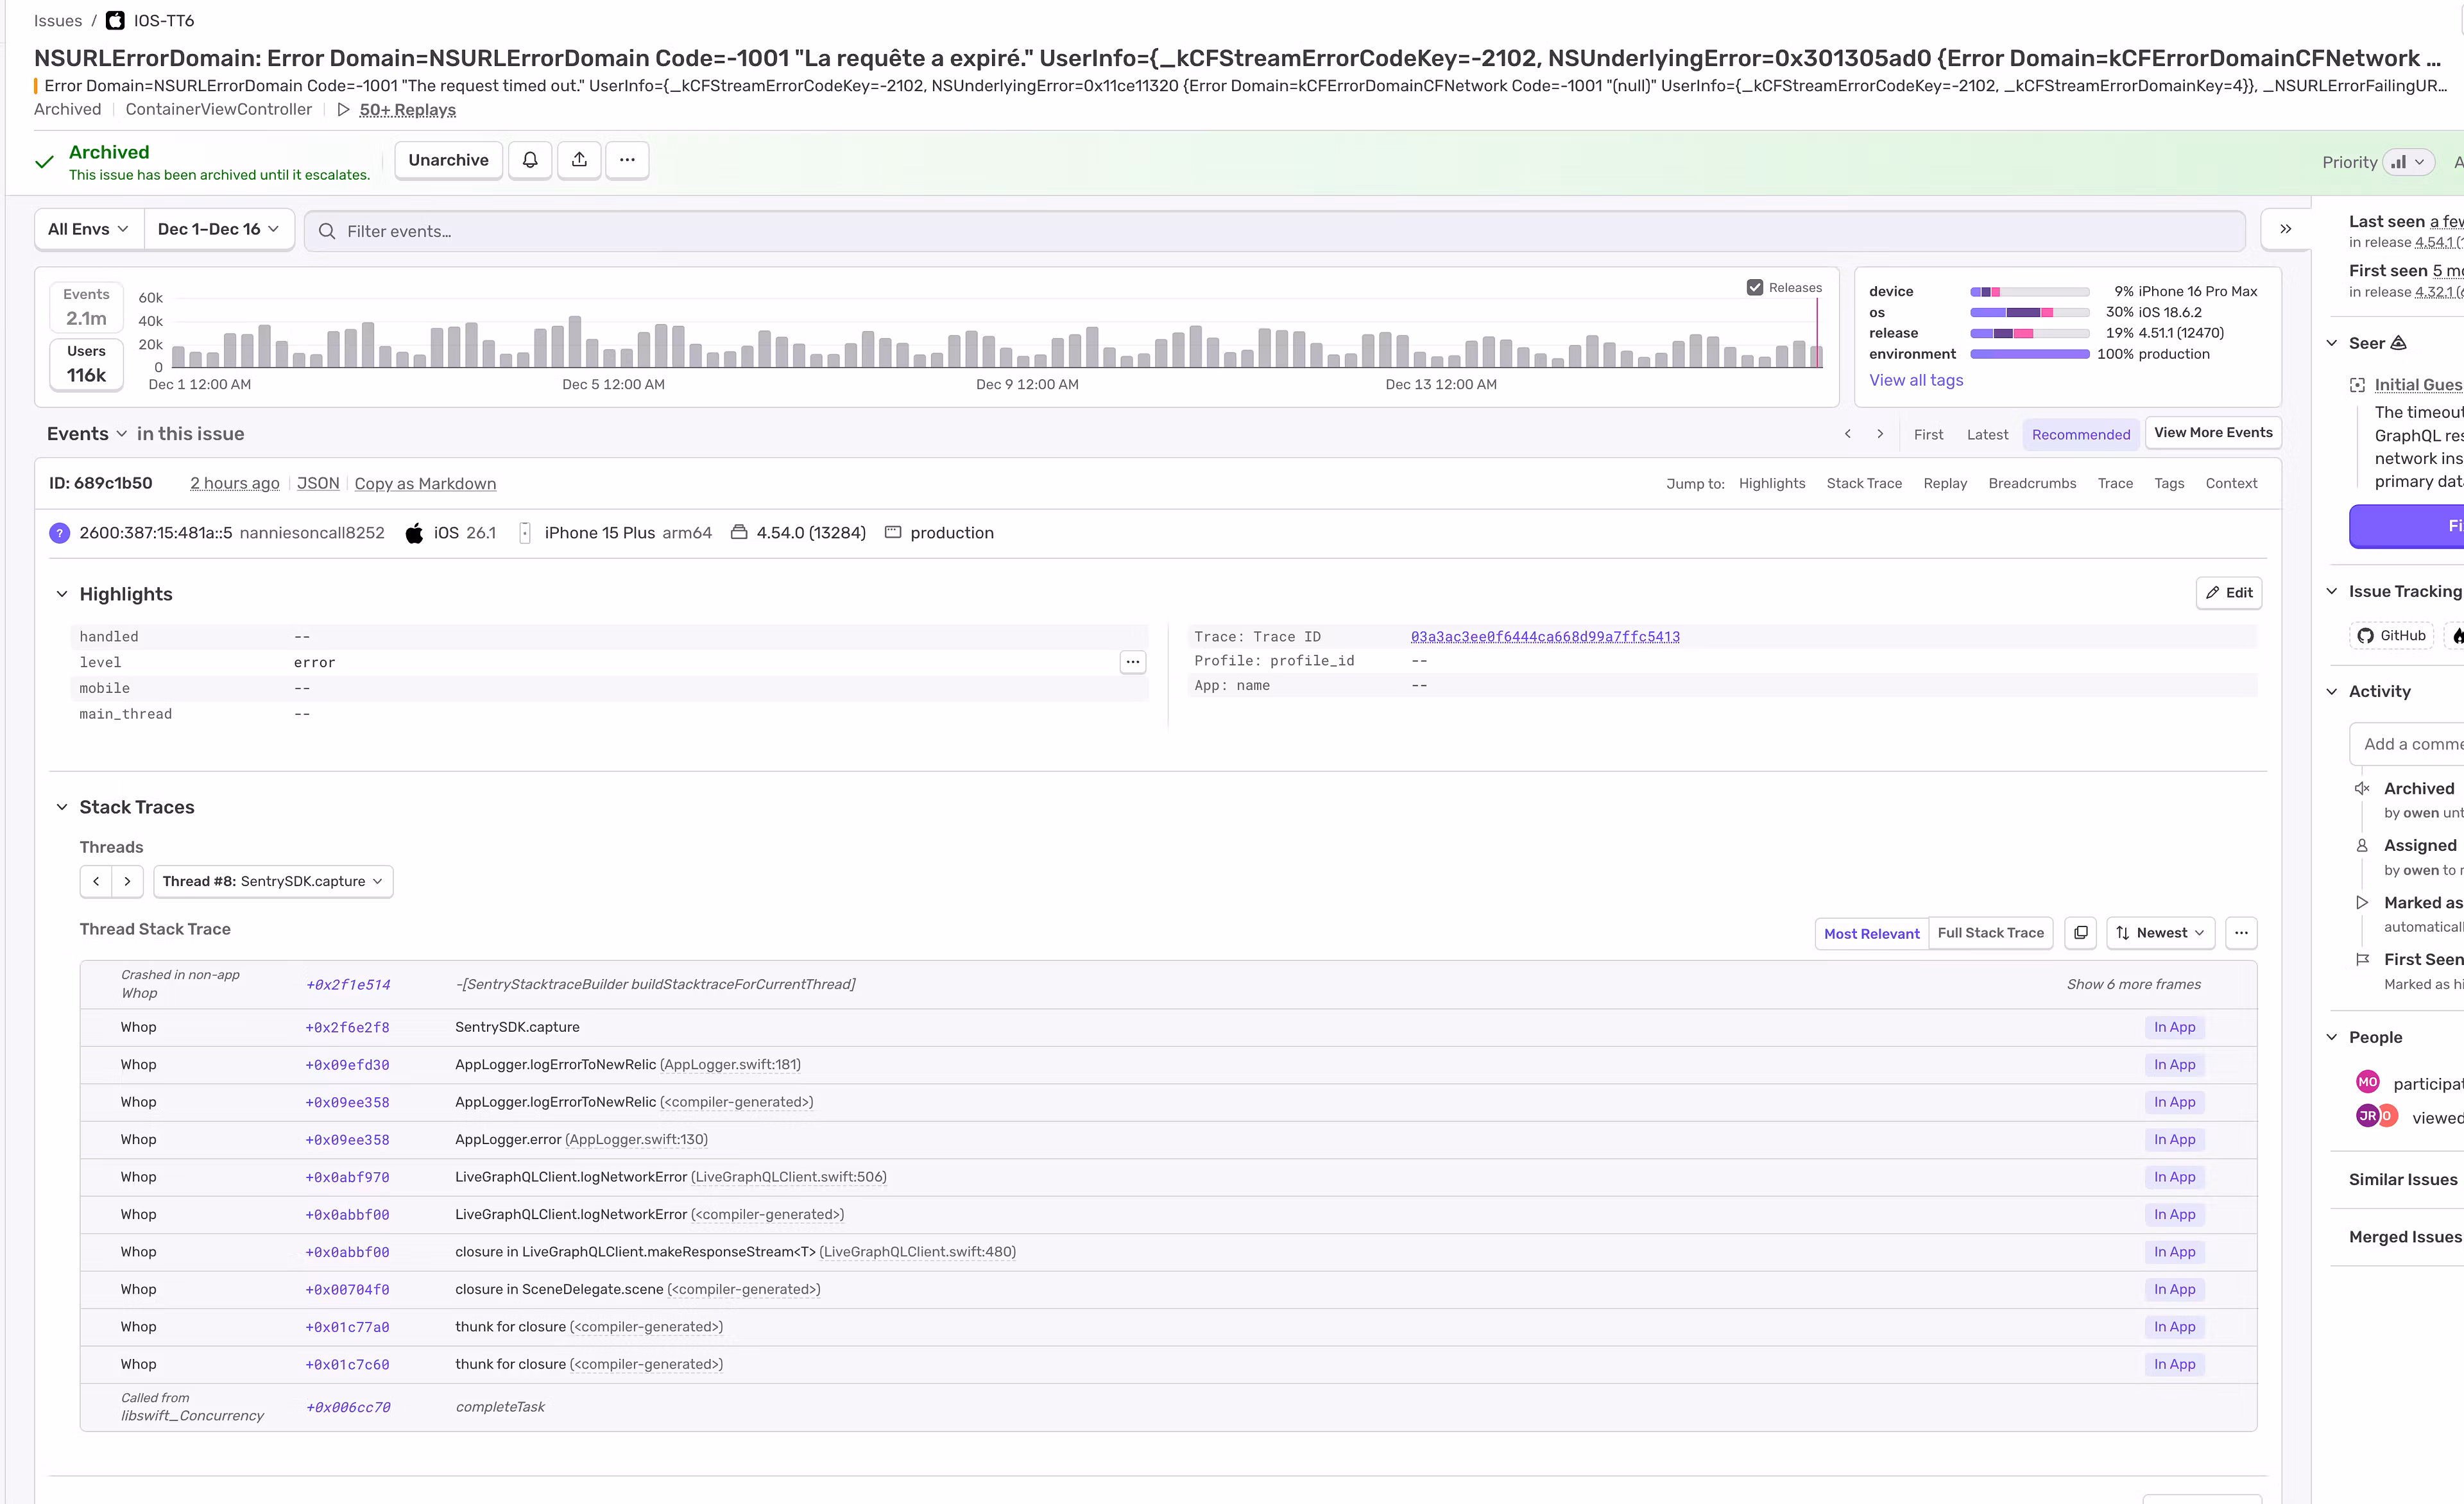2464x1504 pixels.
Task: Click the Unarchive button
Action: coord(448,160)
